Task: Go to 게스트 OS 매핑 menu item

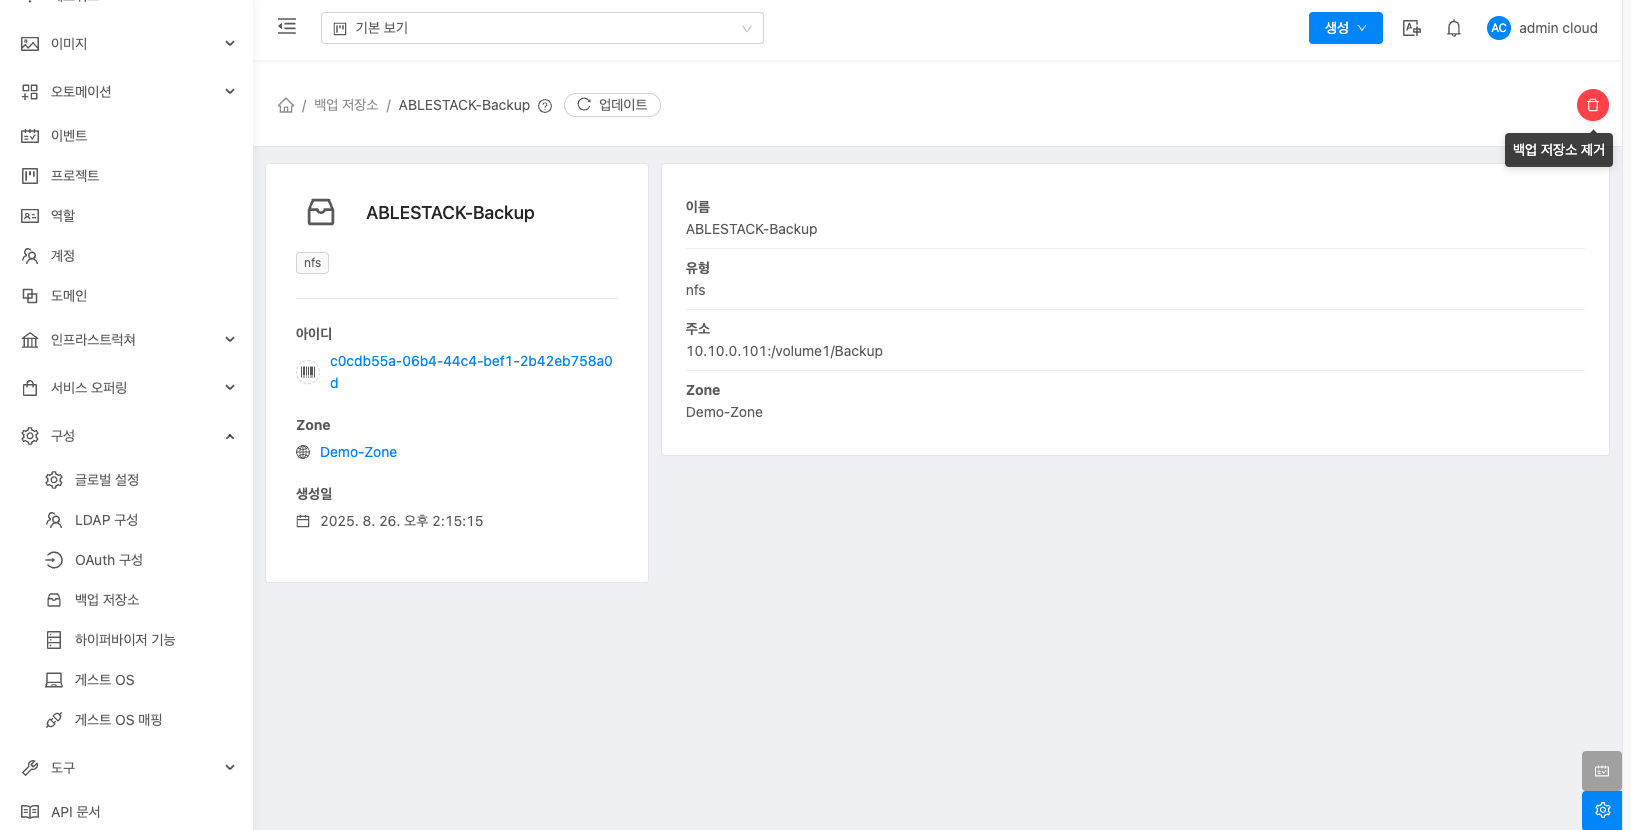Action: pos(118,720)
